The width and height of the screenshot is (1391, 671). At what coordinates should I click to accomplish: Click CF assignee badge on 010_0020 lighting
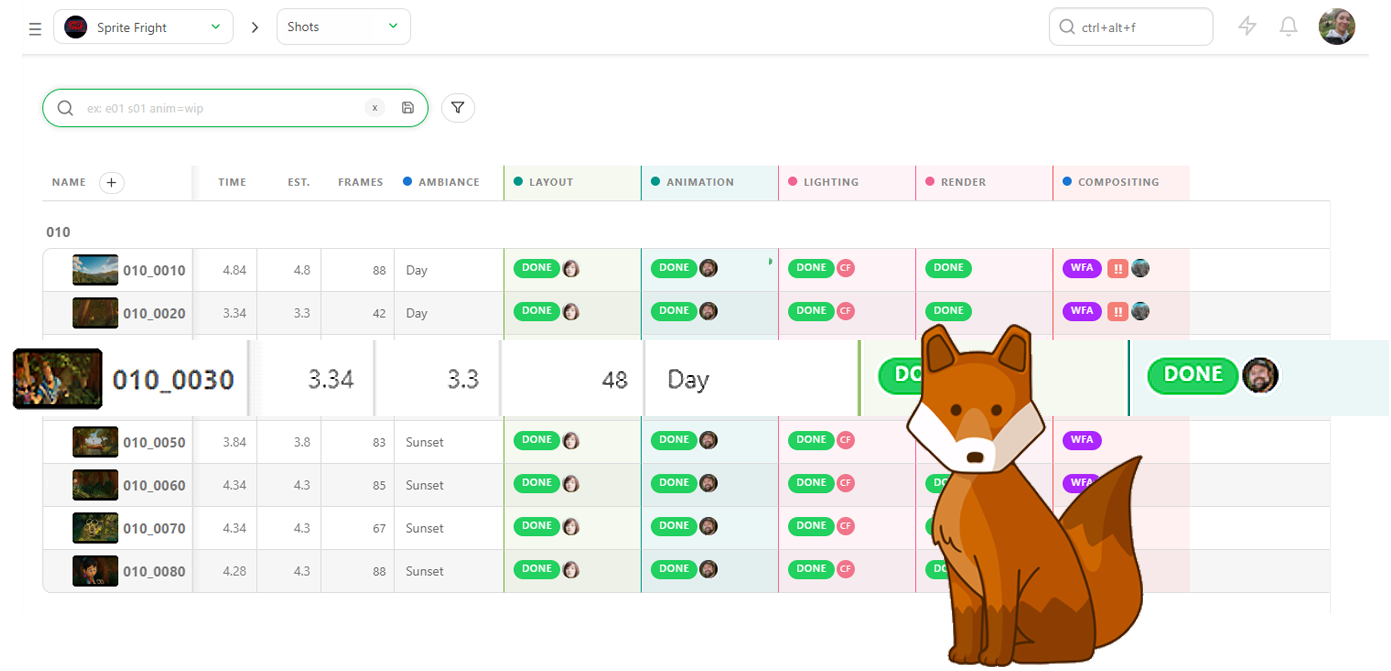846,311
